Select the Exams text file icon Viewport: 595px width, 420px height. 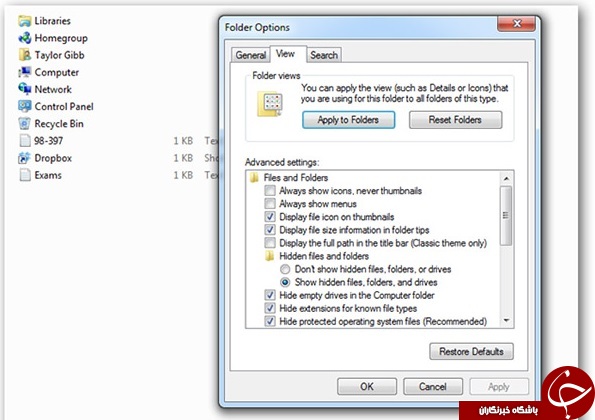[25, 175]
